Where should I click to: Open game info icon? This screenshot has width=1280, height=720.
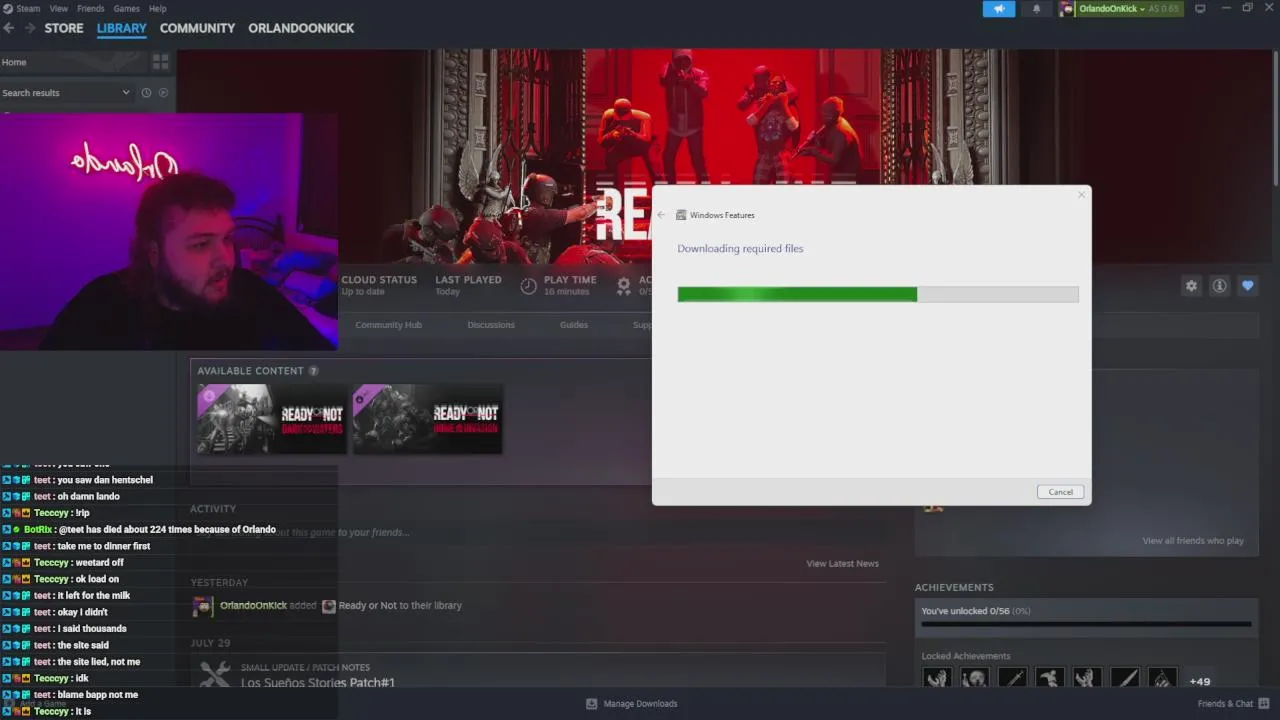[1219, 286]
